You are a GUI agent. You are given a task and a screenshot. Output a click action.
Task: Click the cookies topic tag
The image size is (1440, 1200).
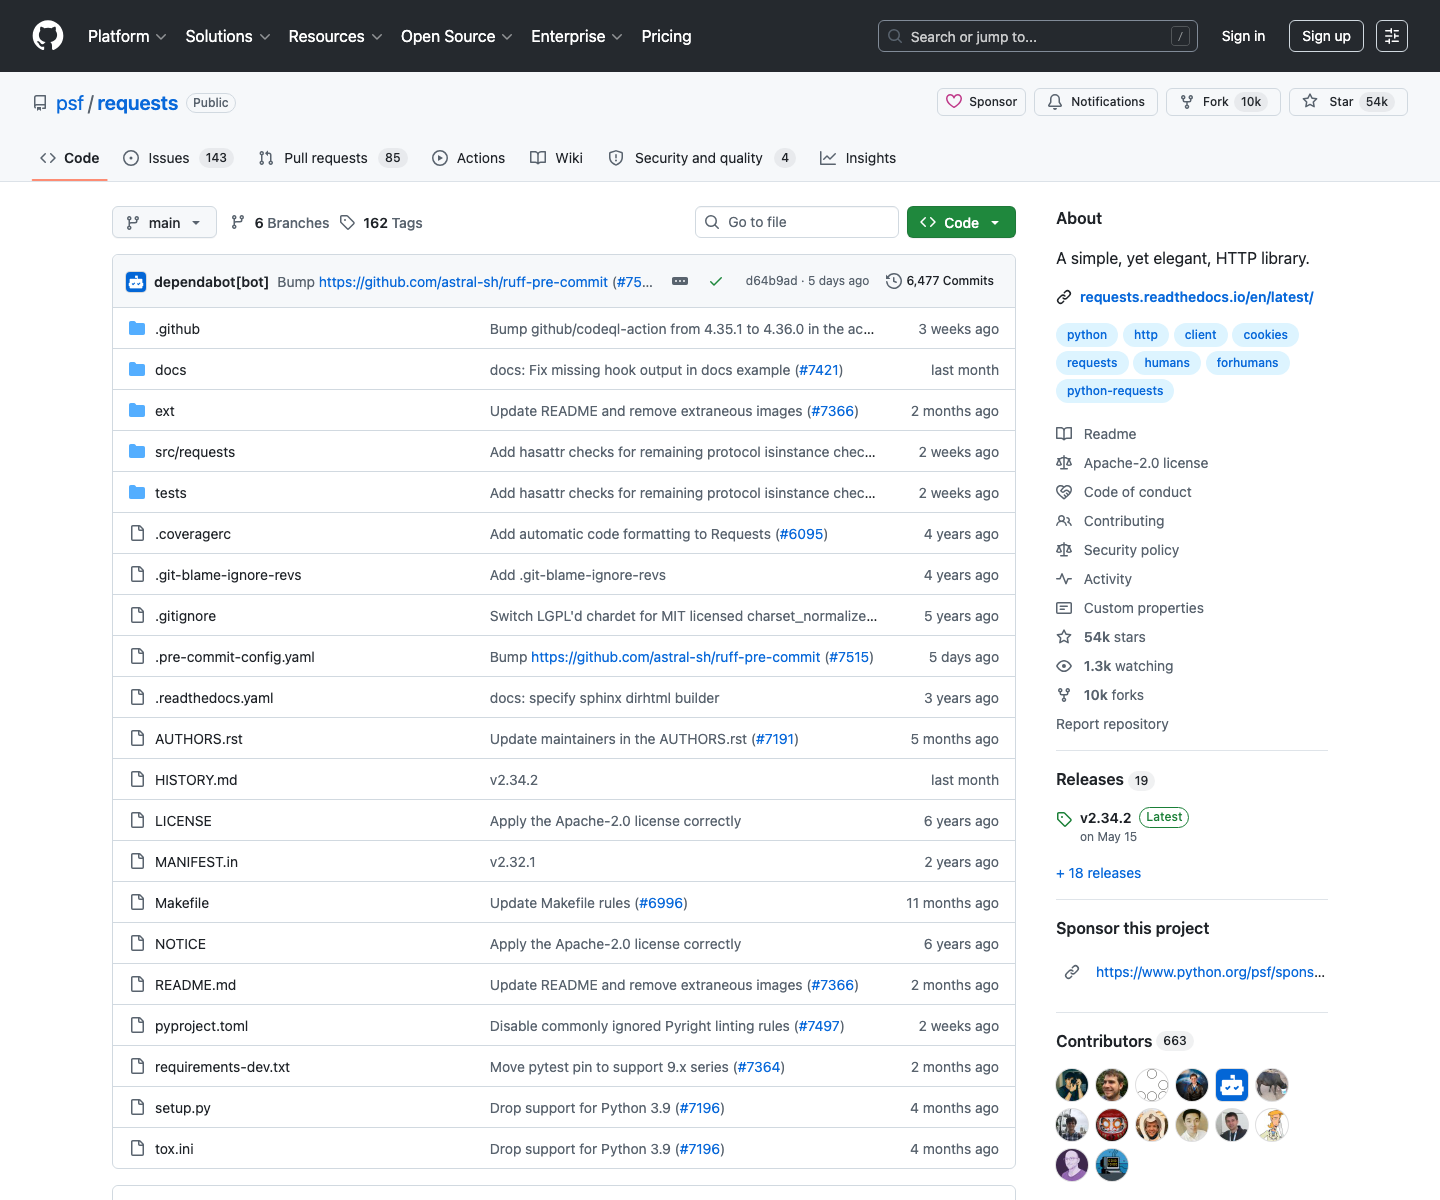(1265, 335)
